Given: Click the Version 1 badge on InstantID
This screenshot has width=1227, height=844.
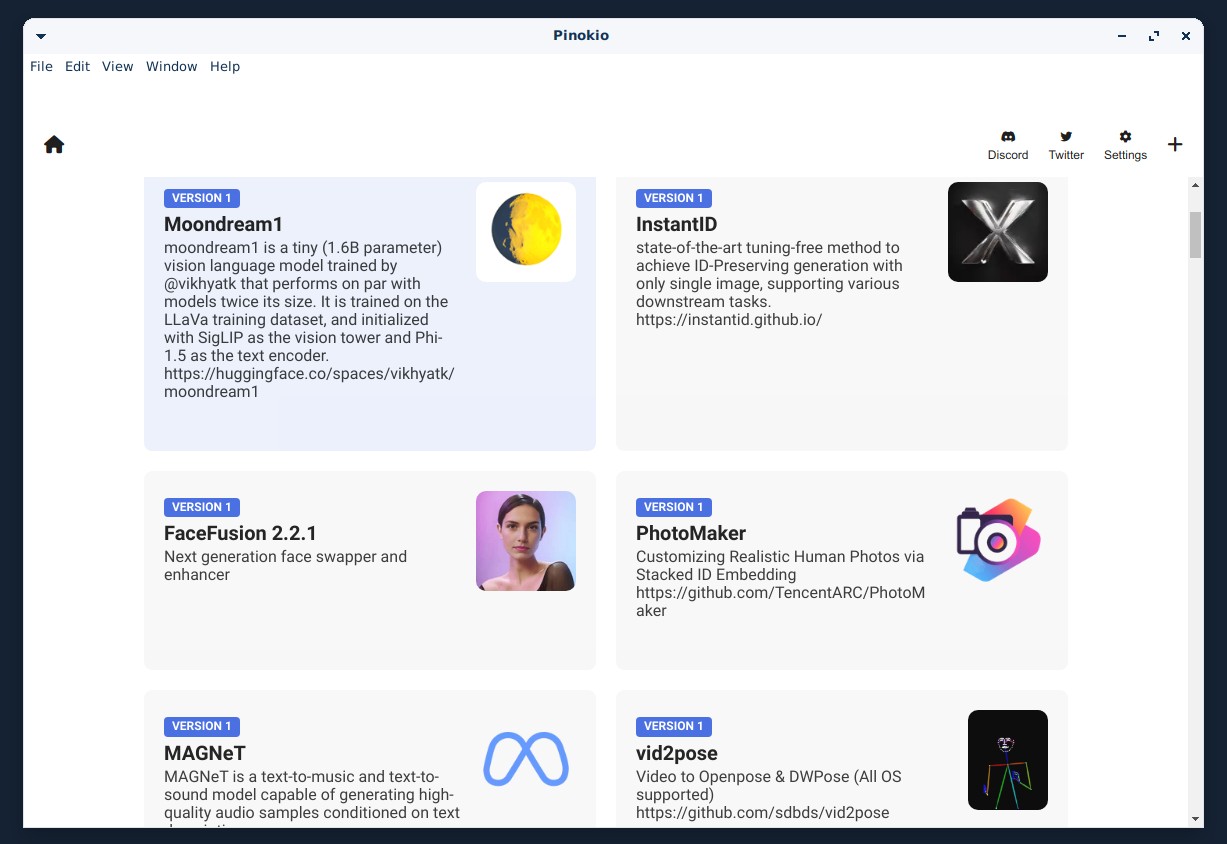Looking at the screenshot, I should point(674,198).
